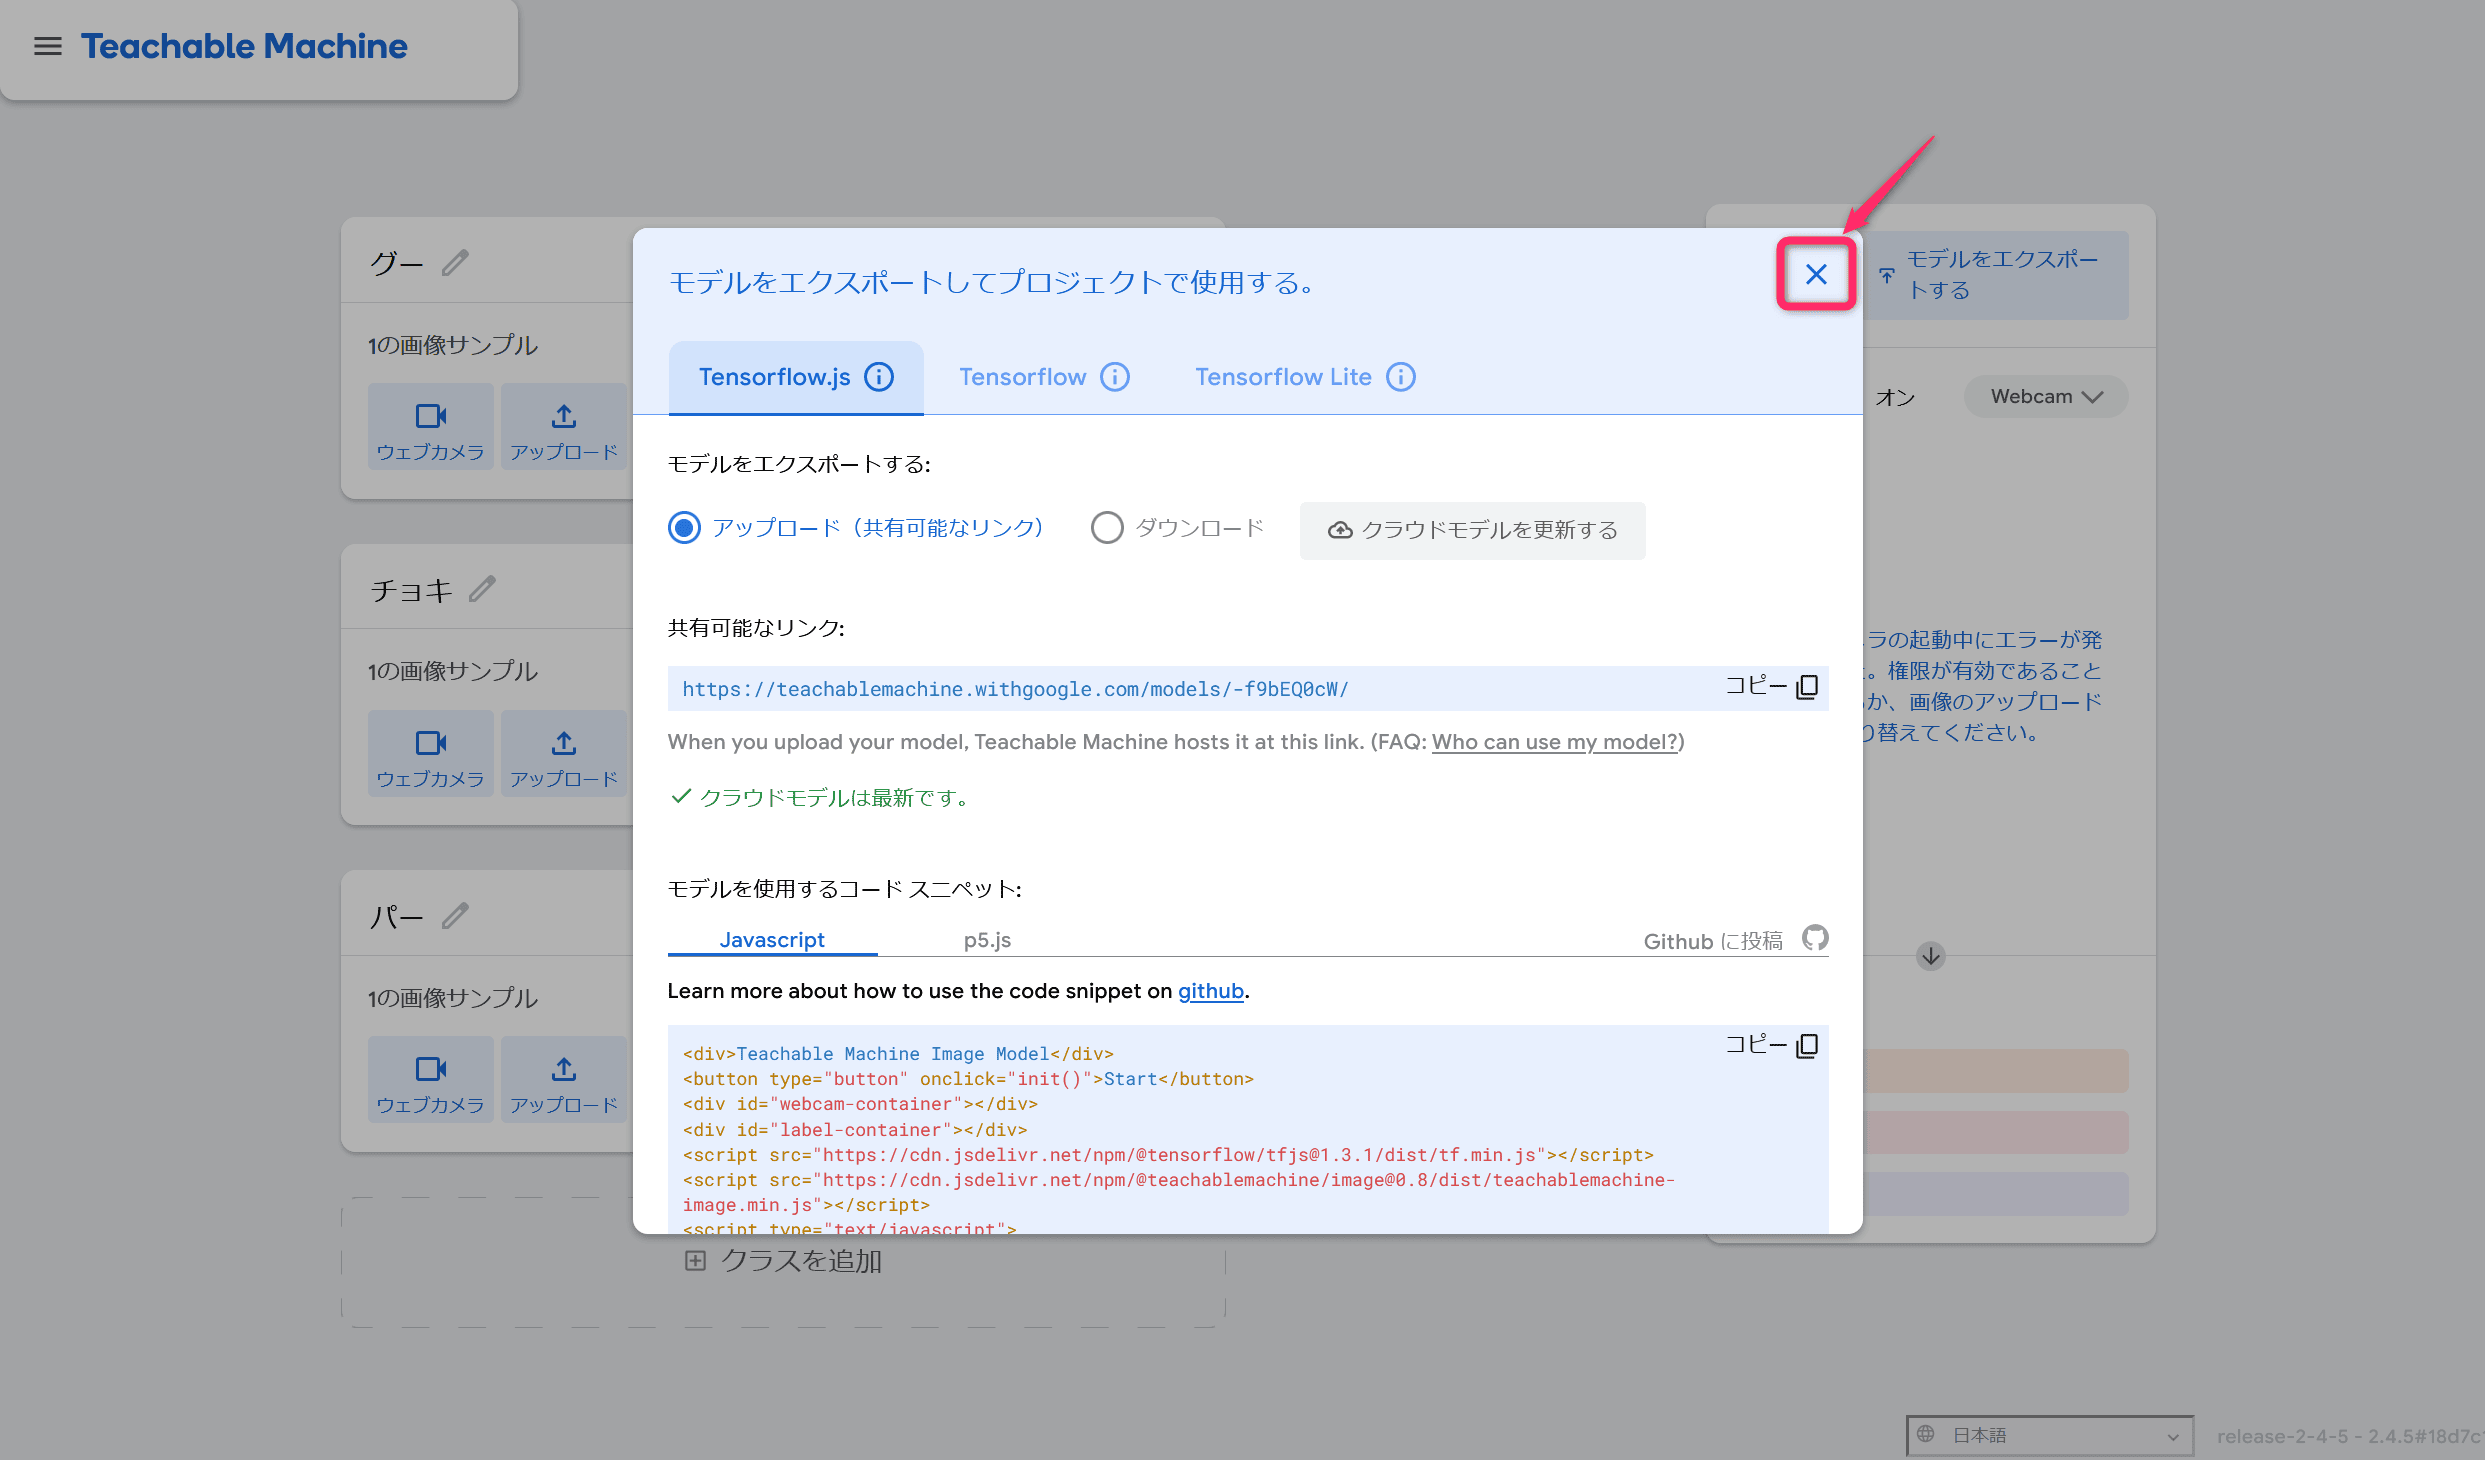
Task: Open the Who can use my model? link
Action: (1554, 742)
